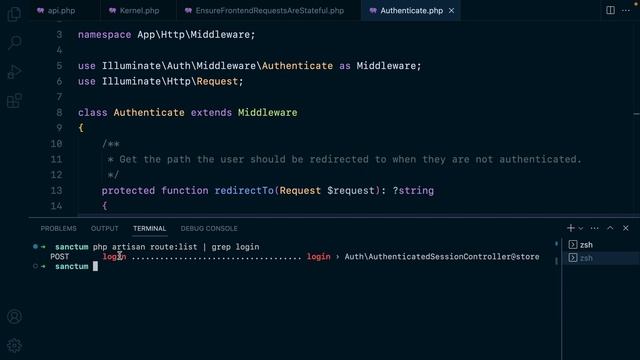Open the PROBLEMS panel tab
This screenshot has height=360, width=640.
tap(58, 229)
